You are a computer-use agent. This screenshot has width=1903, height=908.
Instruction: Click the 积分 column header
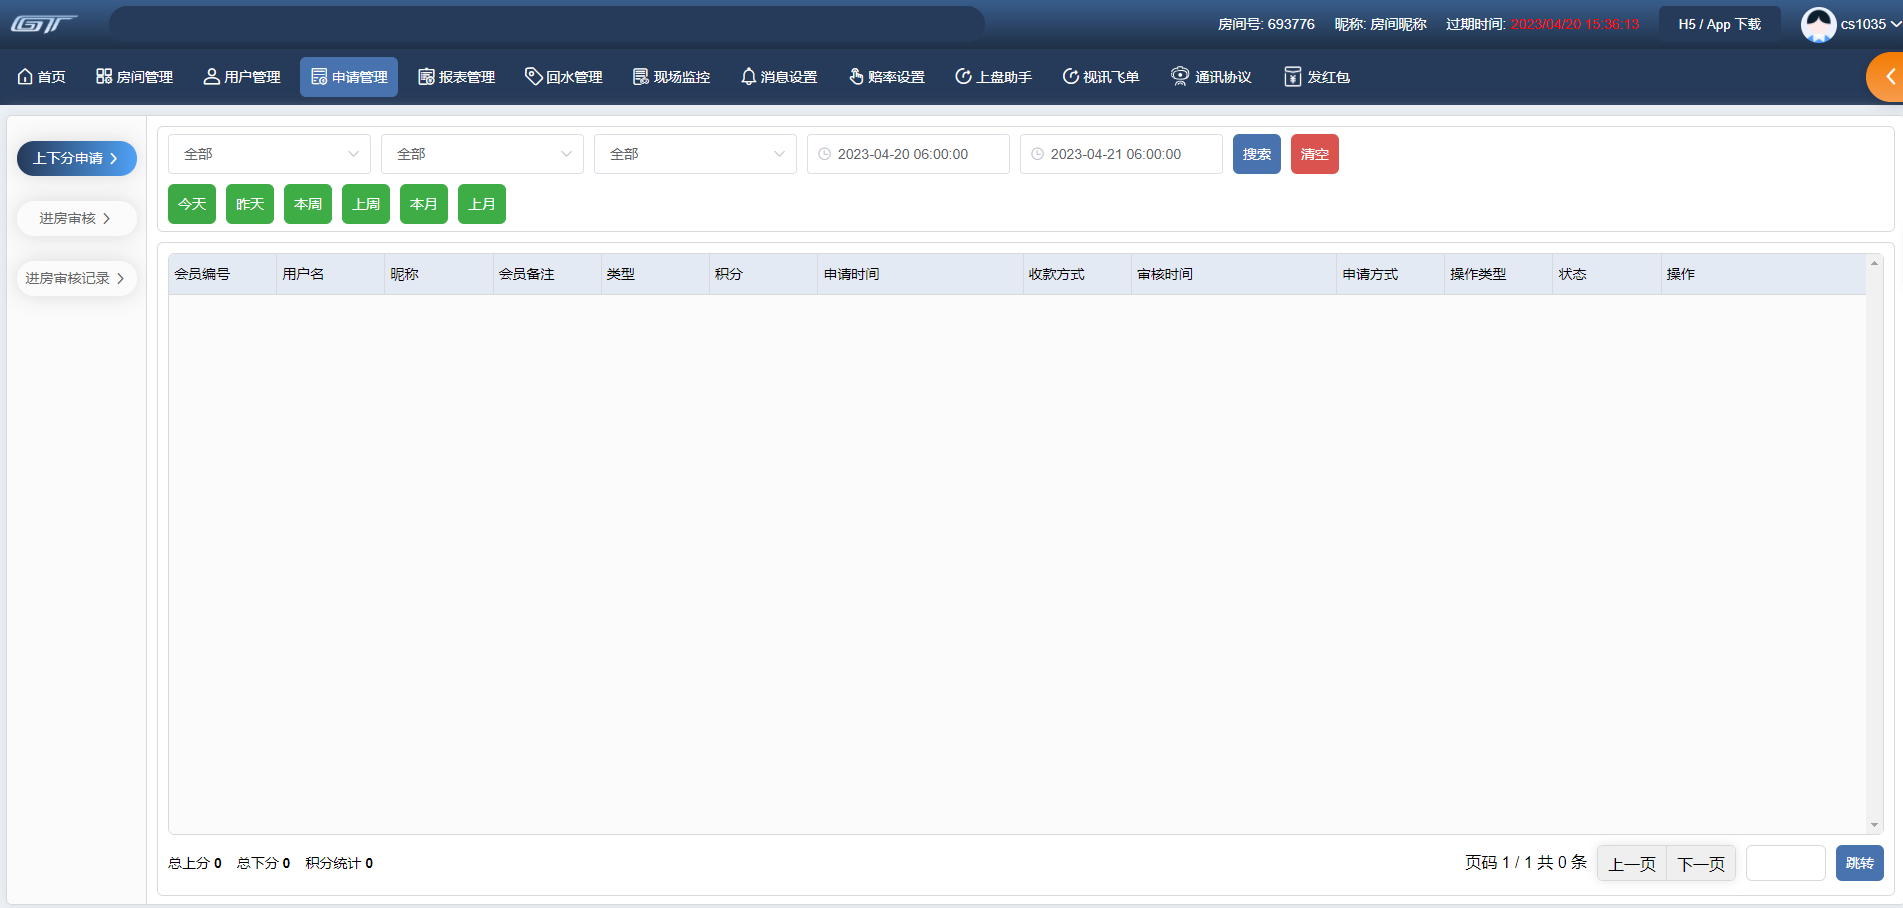763,274
